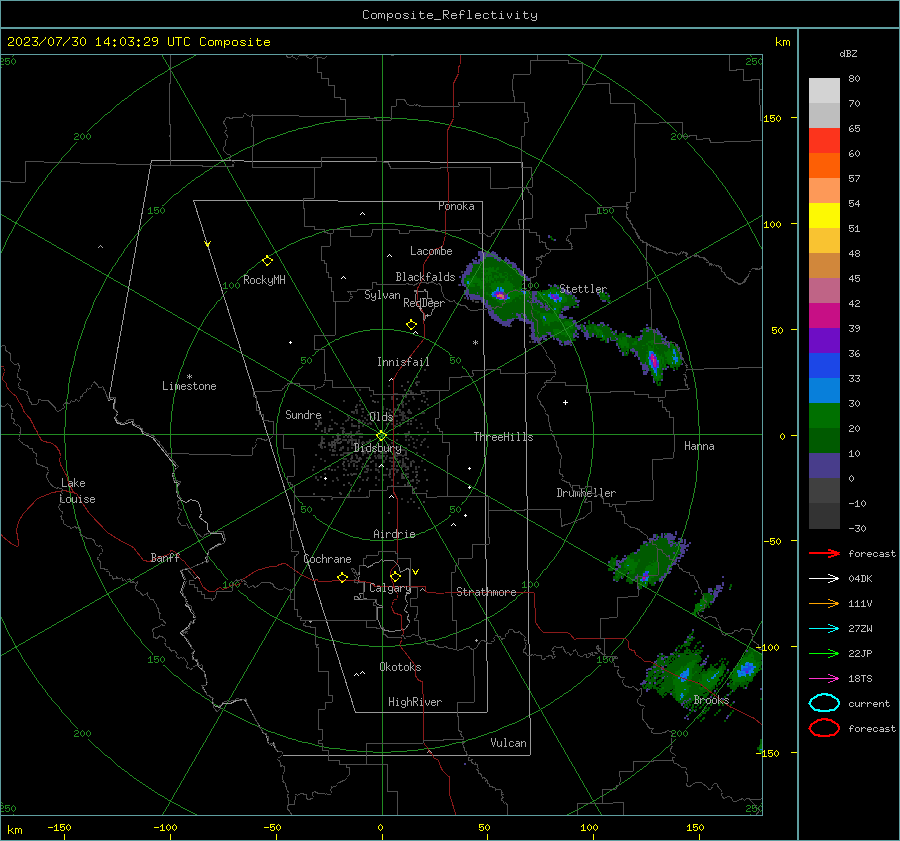Click the km unit label at top right

pyautogui.click(x=782, y=42)
